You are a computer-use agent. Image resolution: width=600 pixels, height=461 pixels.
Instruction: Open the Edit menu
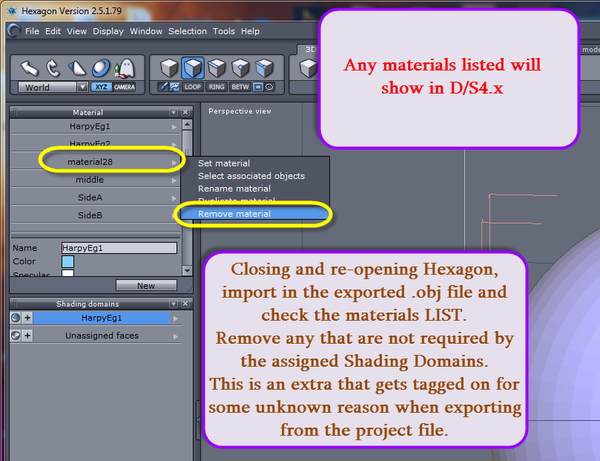53,31
